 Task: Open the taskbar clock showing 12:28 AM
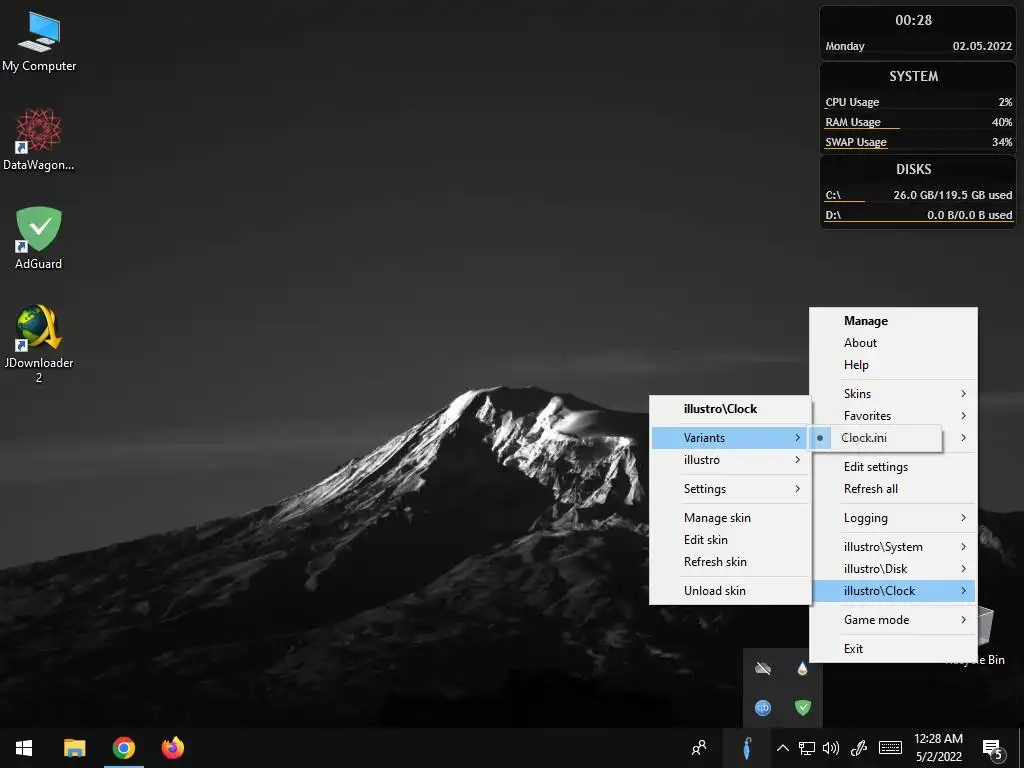[x=938, y=748]
